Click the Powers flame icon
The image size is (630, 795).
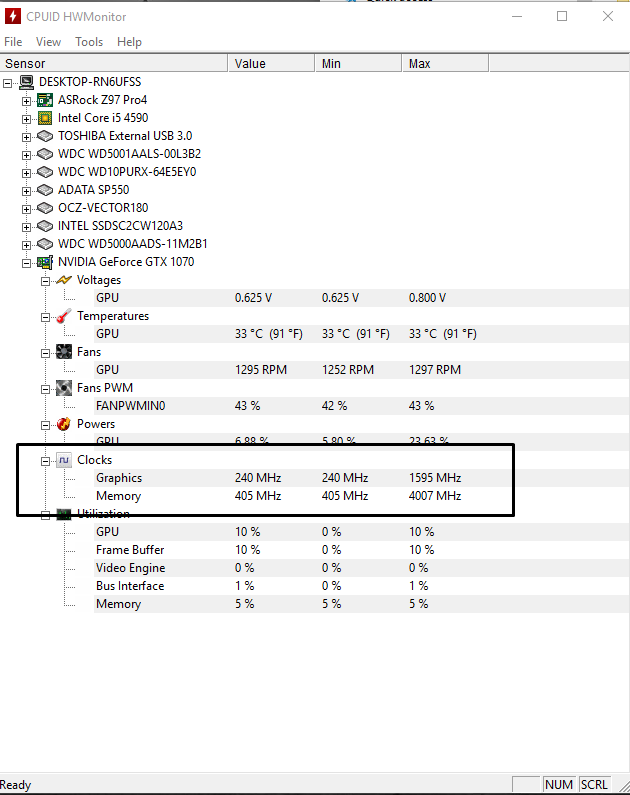pyautogui.click(x=64, y=424)
